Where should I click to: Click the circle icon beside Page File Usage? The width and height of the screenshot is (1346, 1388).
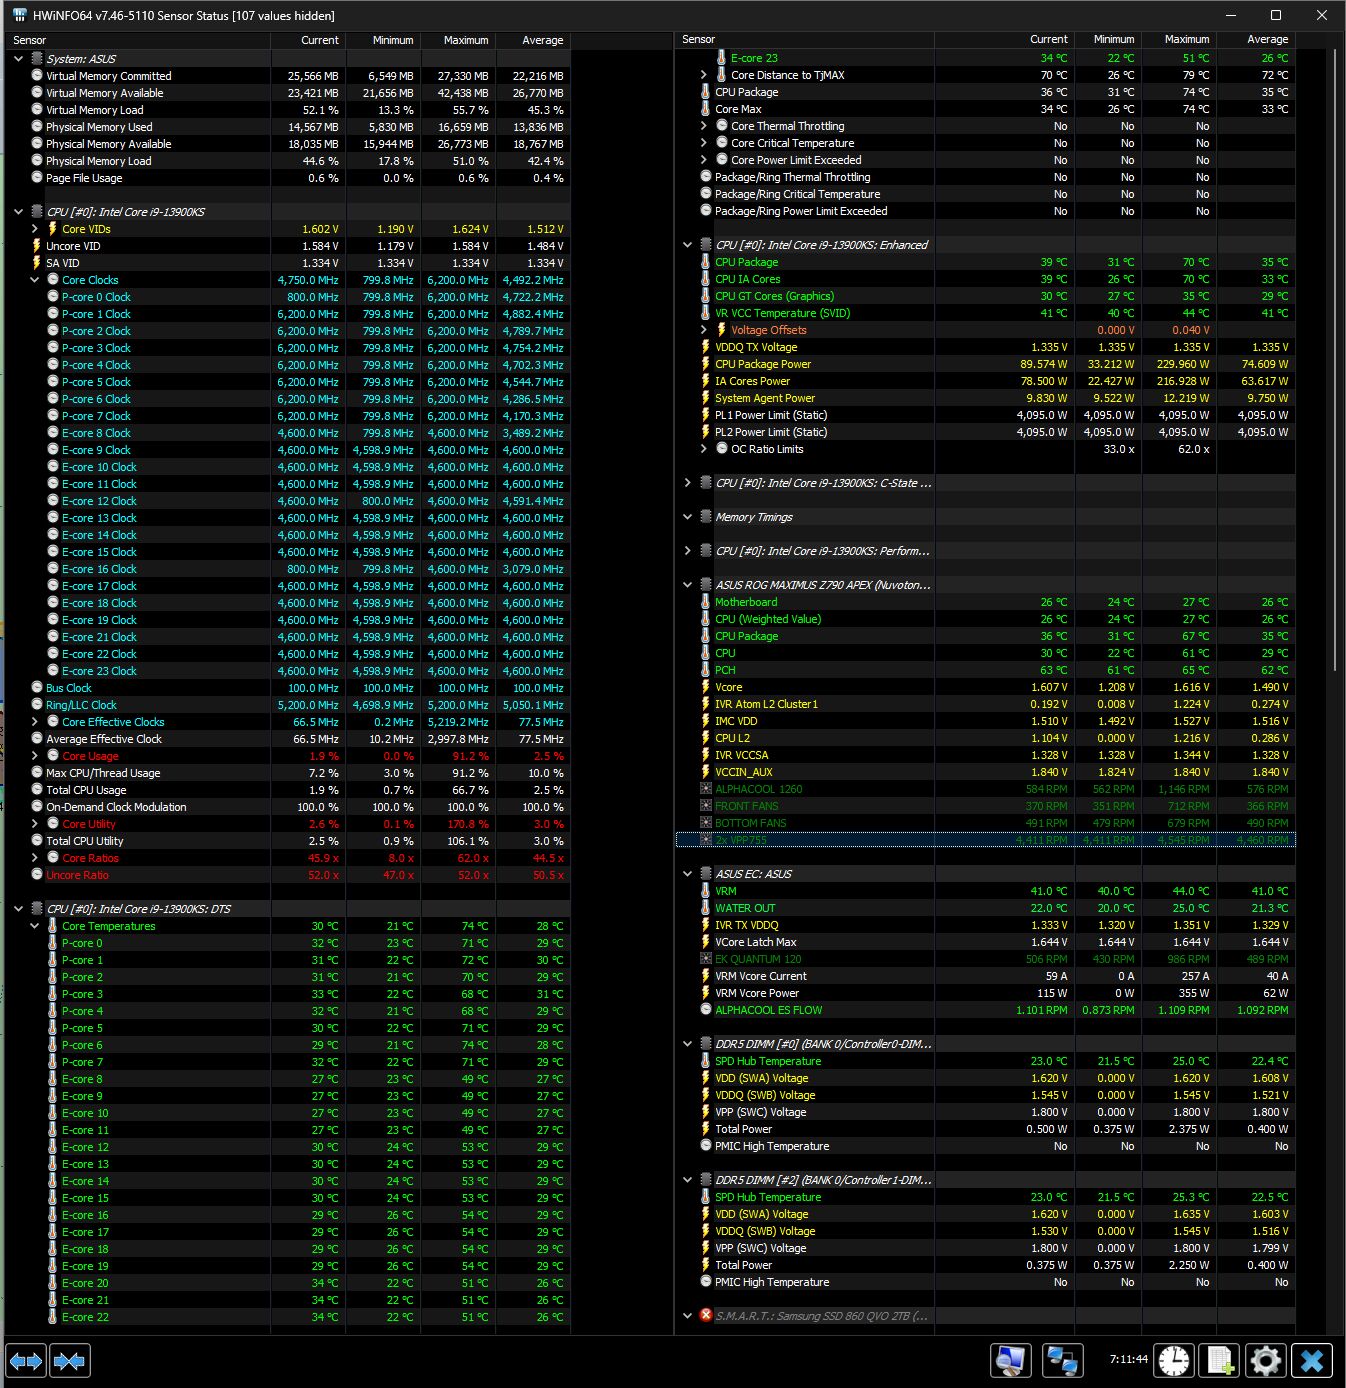pyautogui.click(x=37, y=178)
